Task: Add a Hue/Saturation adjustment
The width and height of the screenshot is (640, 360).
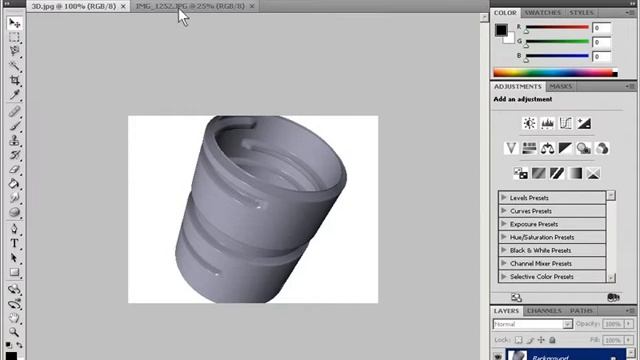Action: 529,148
